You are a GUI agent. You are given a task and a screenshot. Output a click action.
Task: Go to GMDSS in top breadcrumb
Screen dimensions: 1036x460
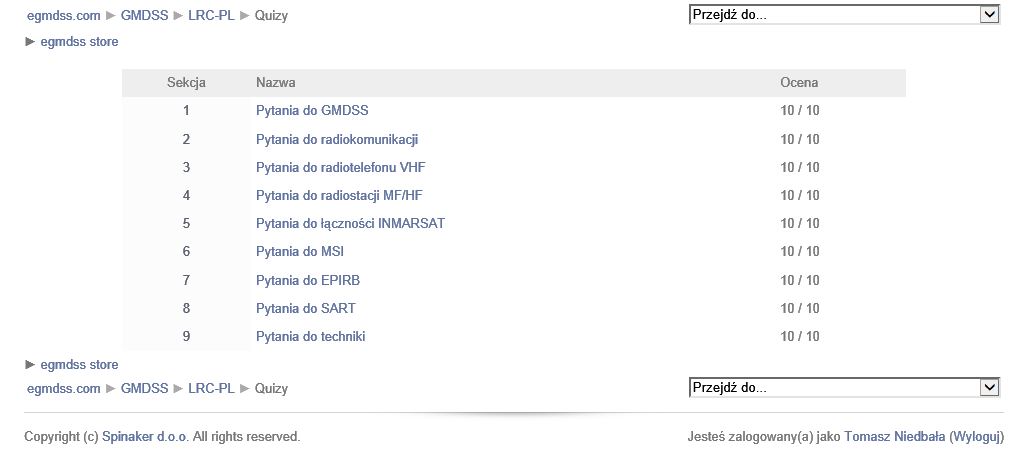144,15
